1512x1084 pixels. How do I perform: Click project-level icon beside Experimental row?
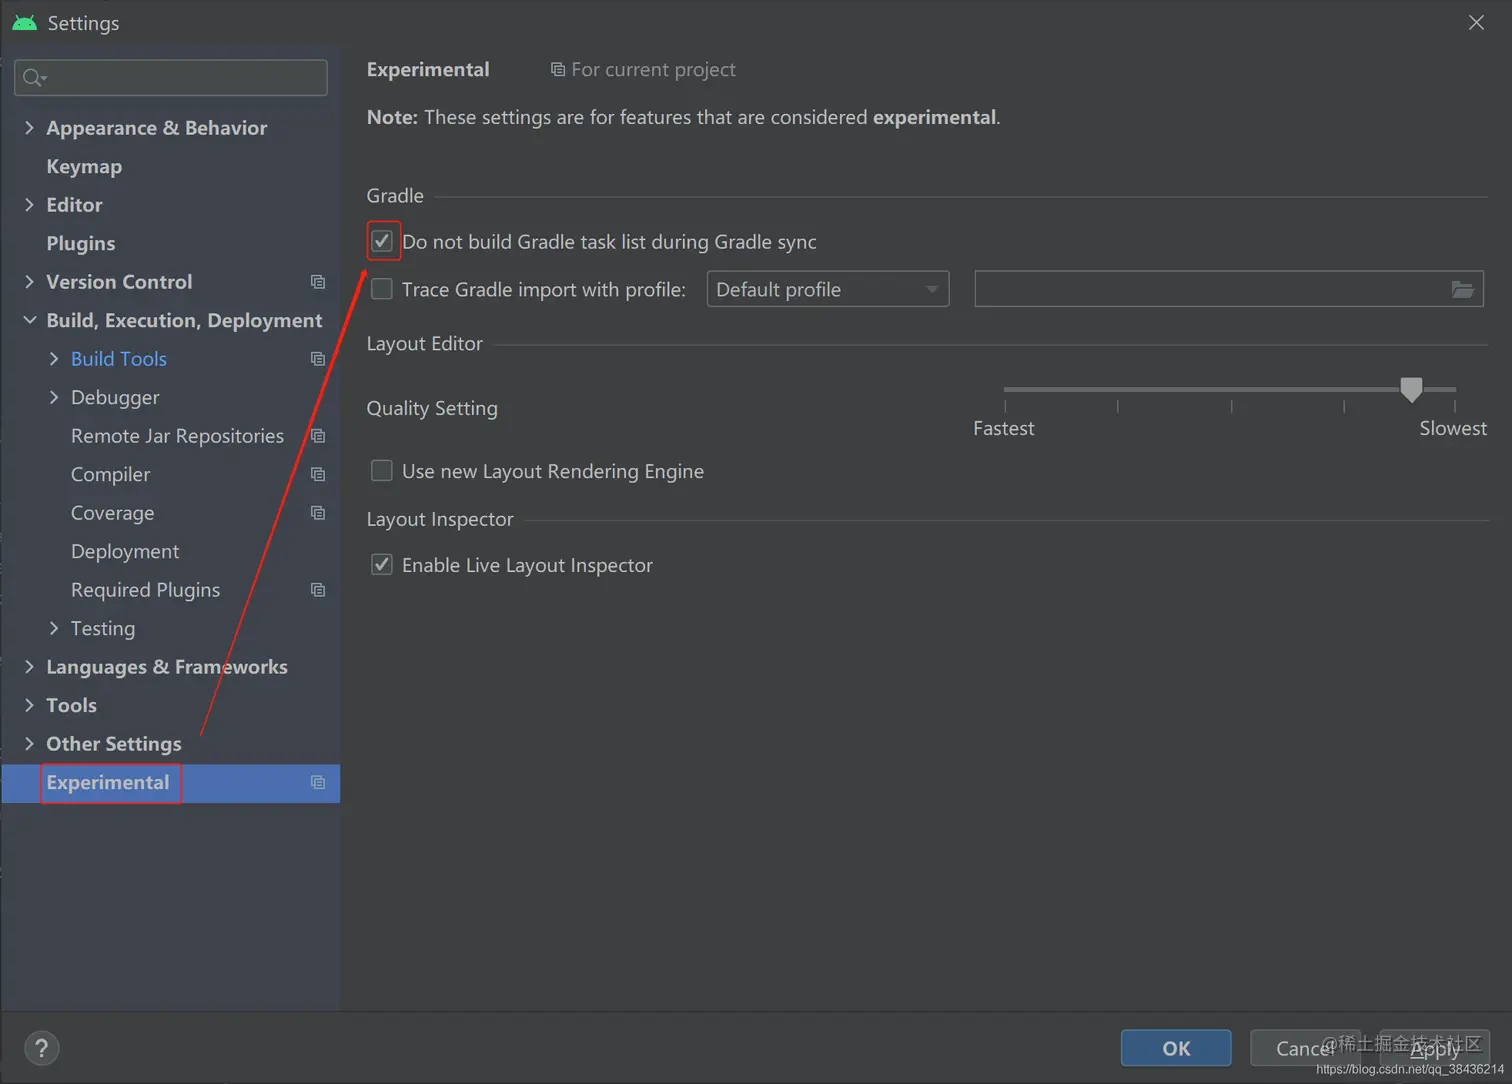tap(318, 782)
